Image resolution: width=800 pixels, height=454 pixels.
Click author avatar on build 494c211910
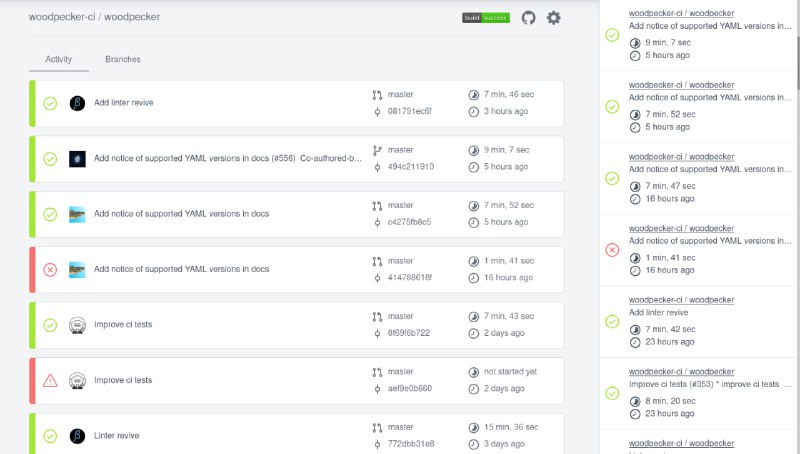pyautogui.click(x=77, y=159)
